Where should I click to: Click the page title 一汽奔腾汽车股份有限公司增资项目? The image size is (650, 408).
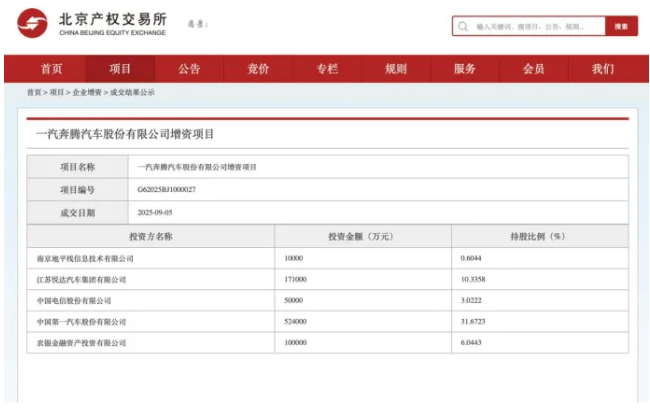(x=125, y=134)
